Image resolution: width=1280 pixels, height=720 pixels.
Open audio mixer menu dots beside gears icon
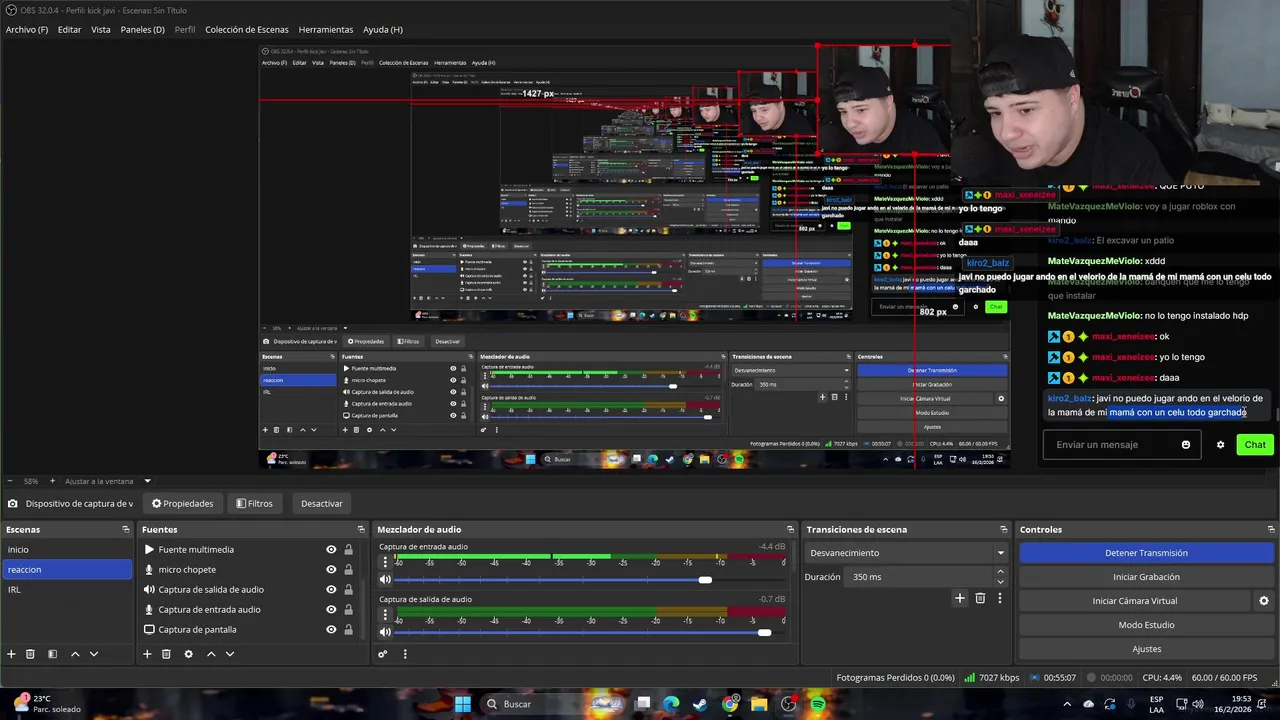405,654
